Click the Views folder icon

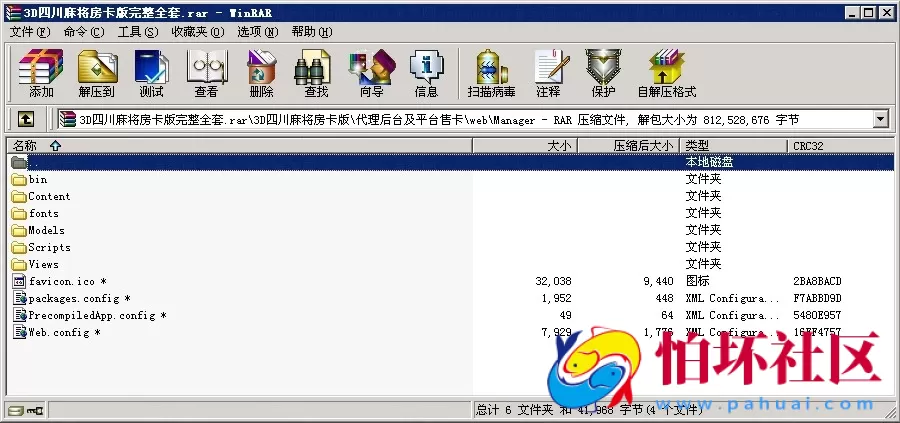point(19,265)
